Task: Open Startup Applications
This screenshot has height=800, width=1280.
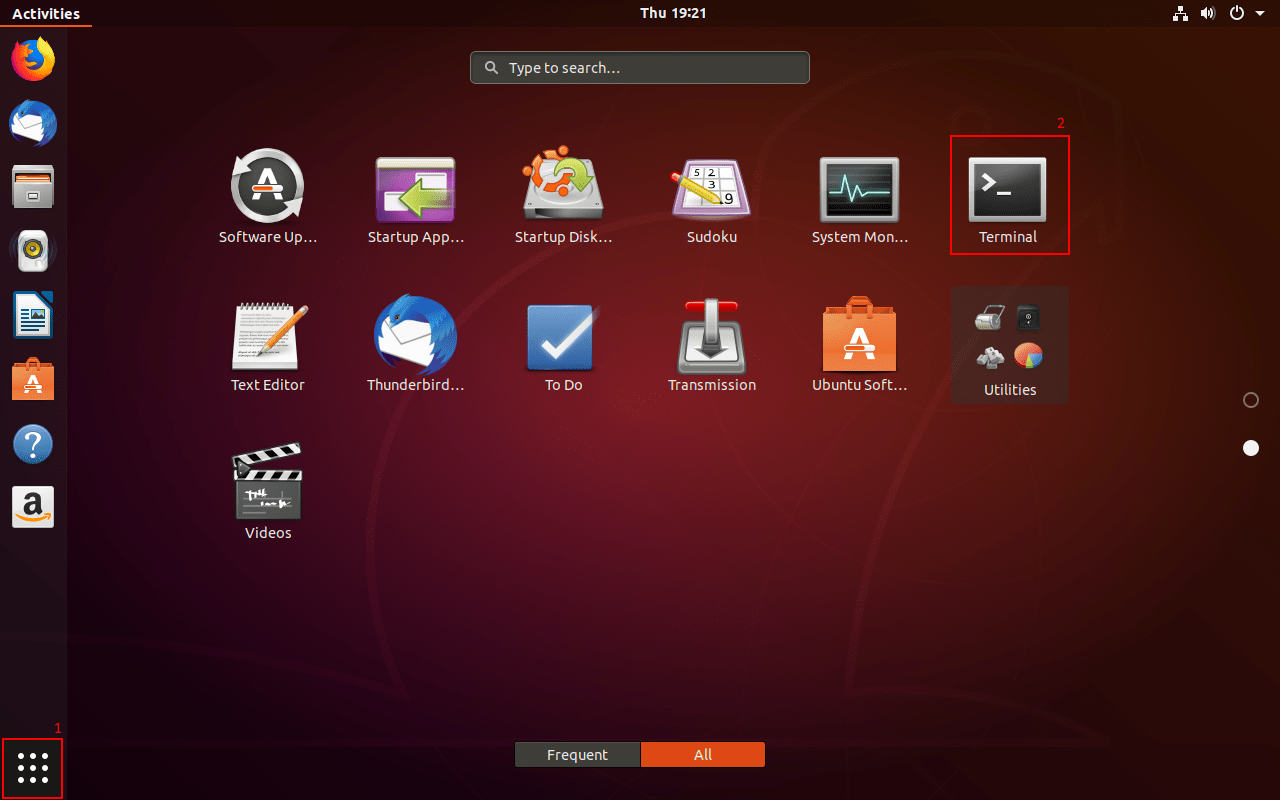Action: coord(415,197)
